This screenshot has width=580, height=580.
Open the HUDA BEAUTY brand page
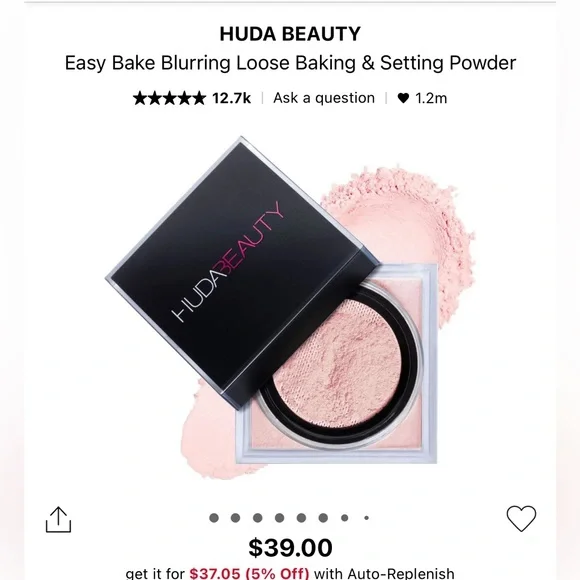[x=290, y=34]
